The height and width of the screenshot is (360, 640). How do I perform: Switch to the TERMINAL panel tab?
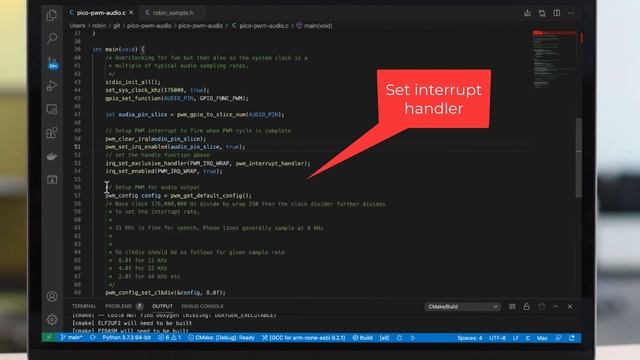click(84, 306)
